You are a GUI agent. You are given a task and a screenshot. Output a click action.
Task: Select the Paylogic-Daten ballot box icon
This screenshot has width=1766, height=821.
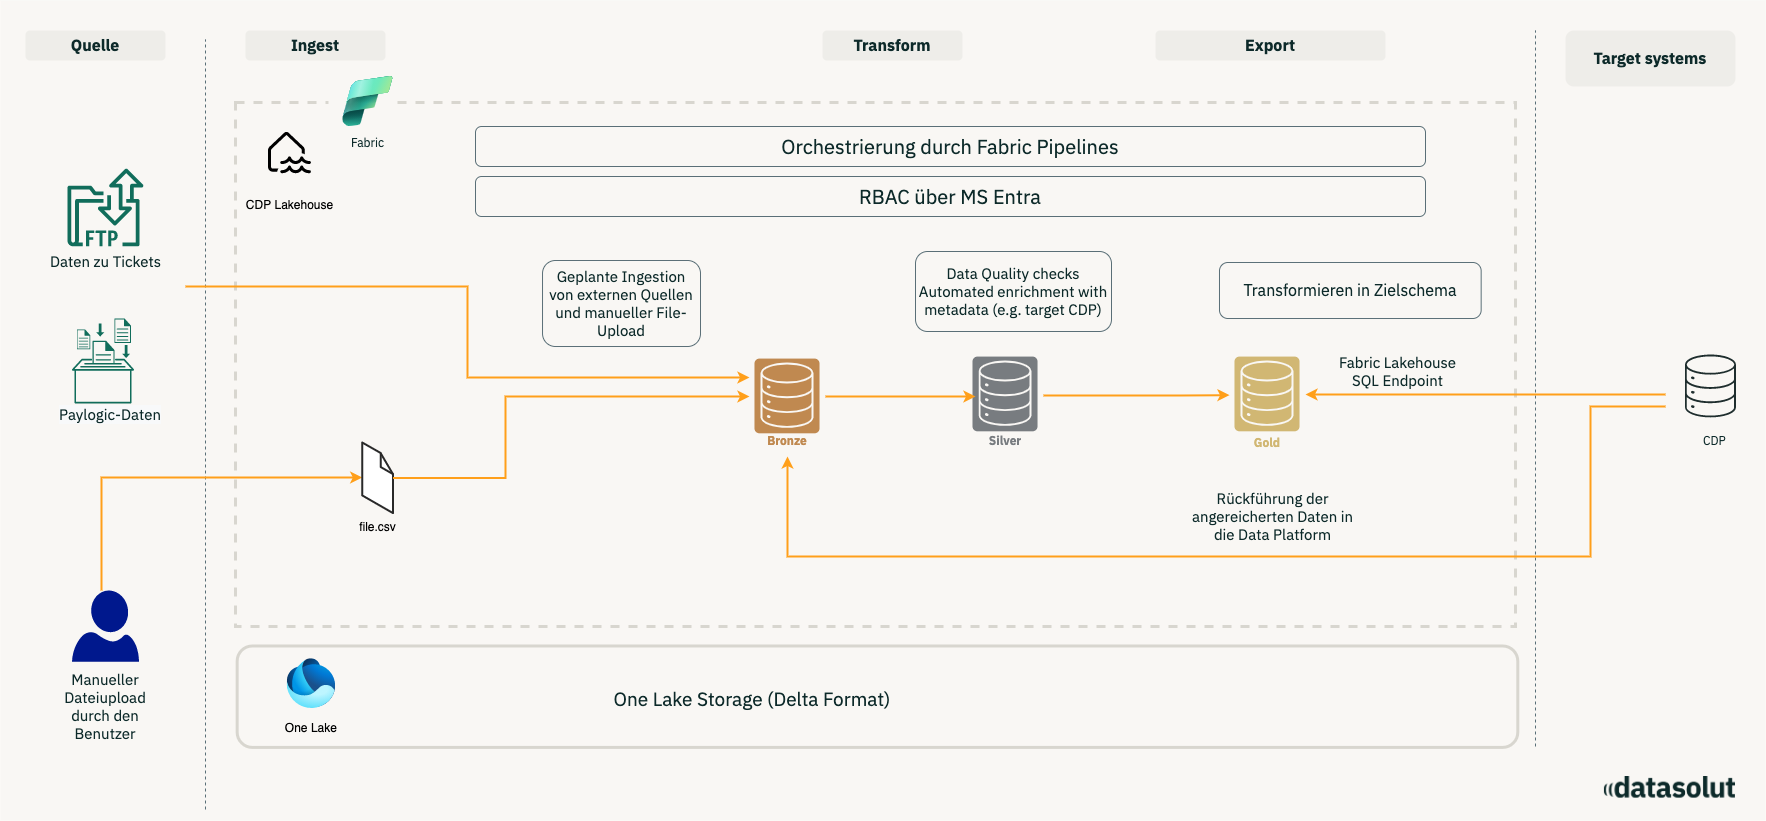[x=104, y=361]
